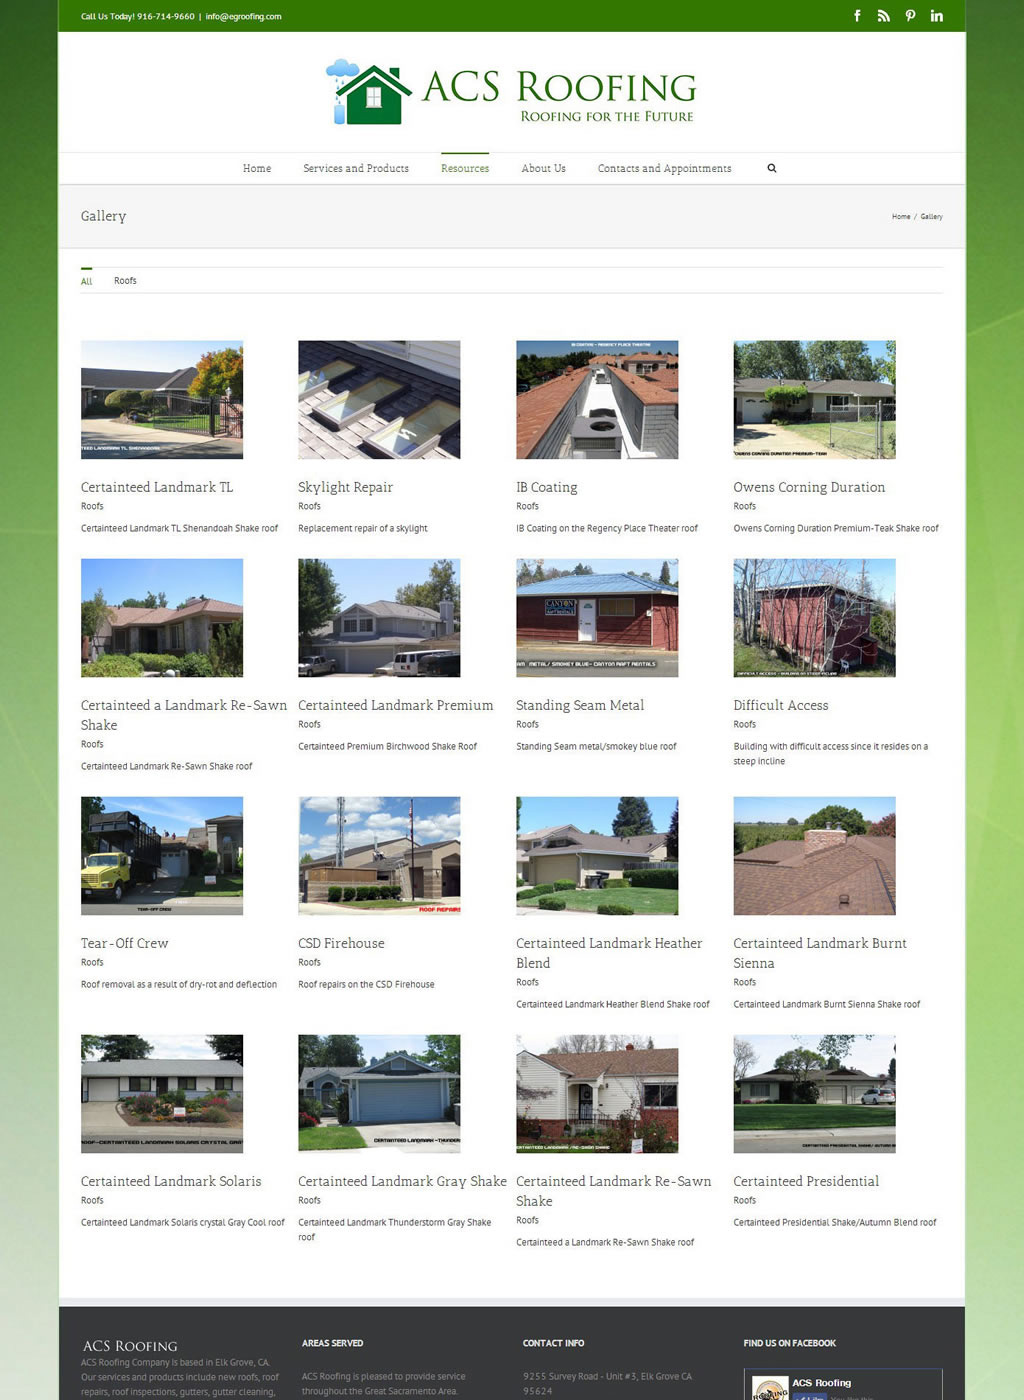The image size is (1024, 1400).
Task: Click 'Replacement repair of a skylight' description
Action: coord(363,528)
